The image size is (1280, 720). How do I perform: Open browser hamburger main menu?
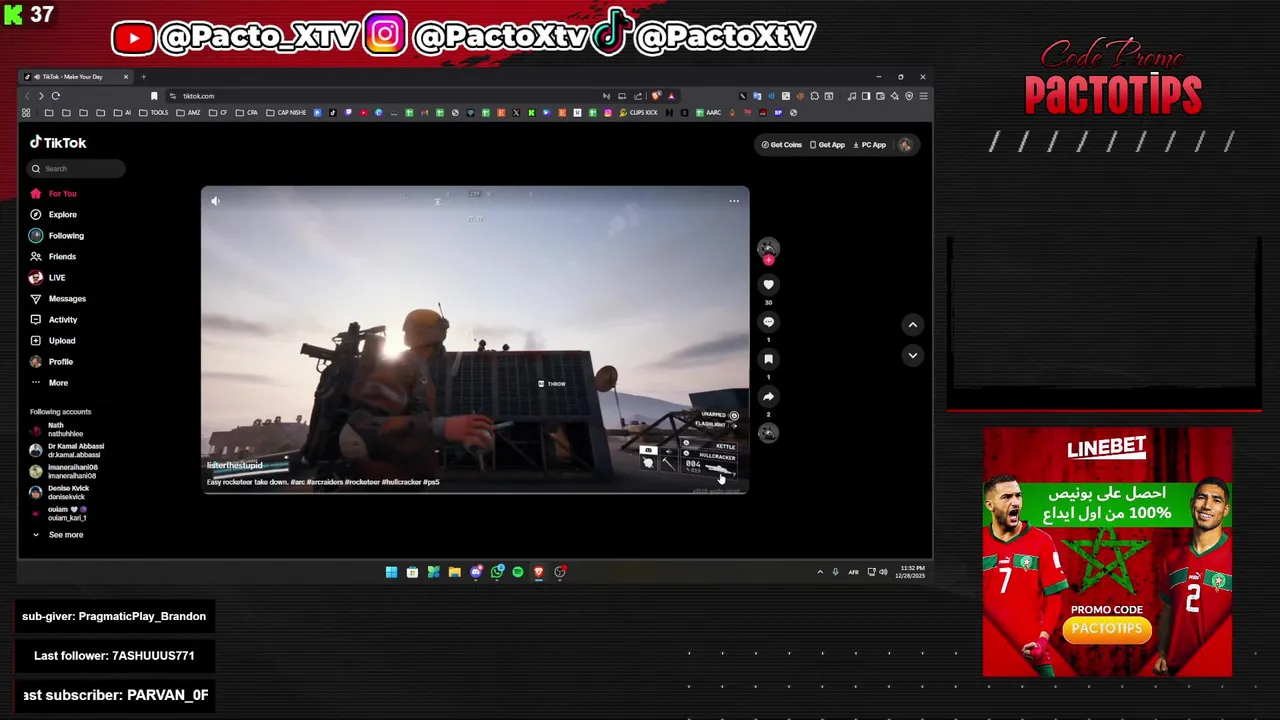(x=924, y=96)
